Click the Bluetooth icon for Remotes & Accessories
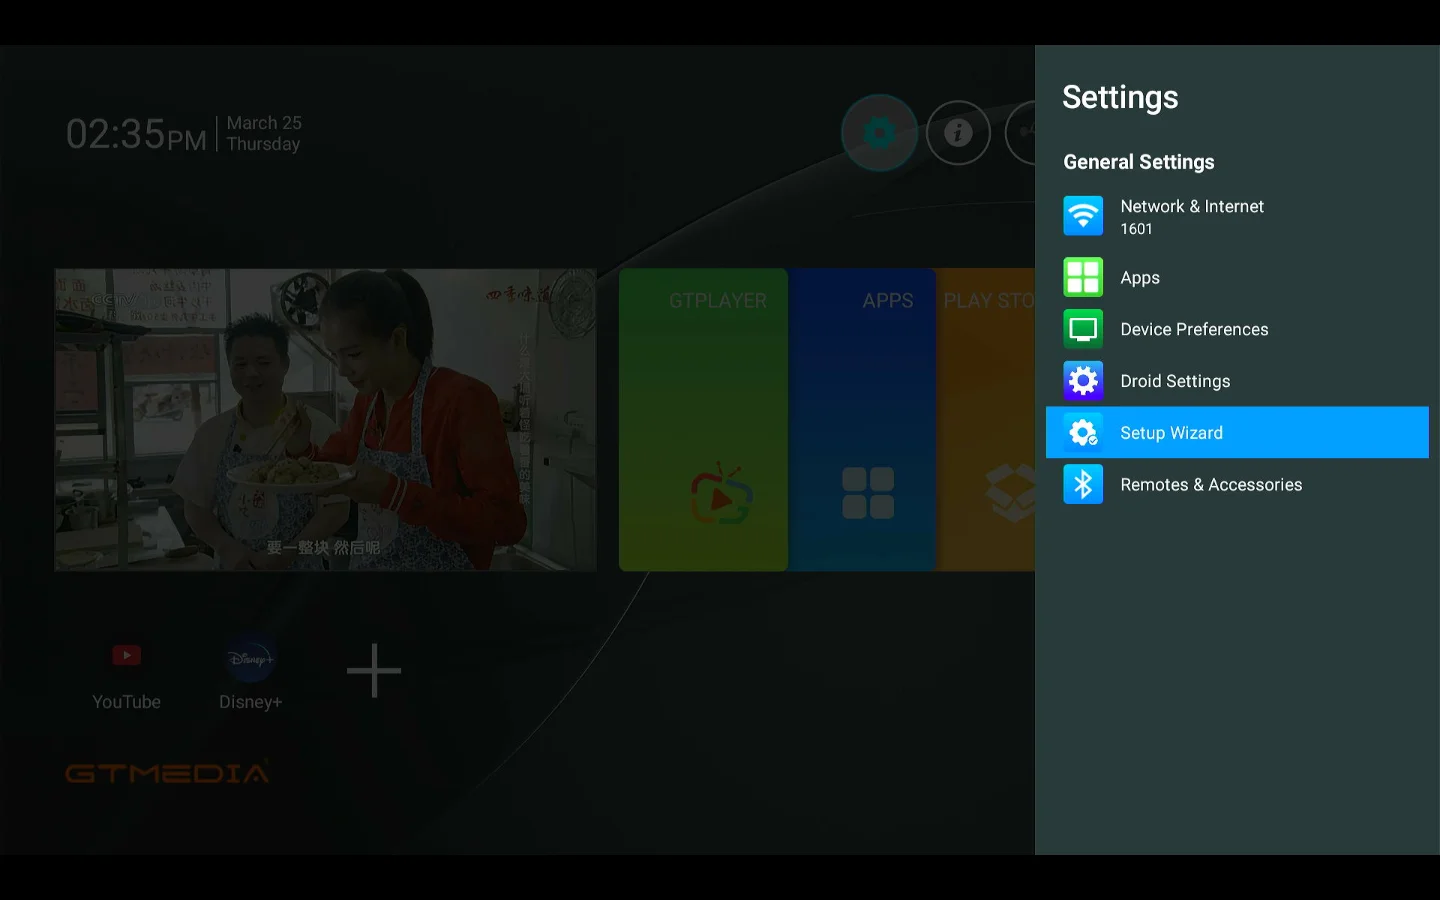Image resolution: width=1440 pixels, height=900 pixels. [1083, 485]
